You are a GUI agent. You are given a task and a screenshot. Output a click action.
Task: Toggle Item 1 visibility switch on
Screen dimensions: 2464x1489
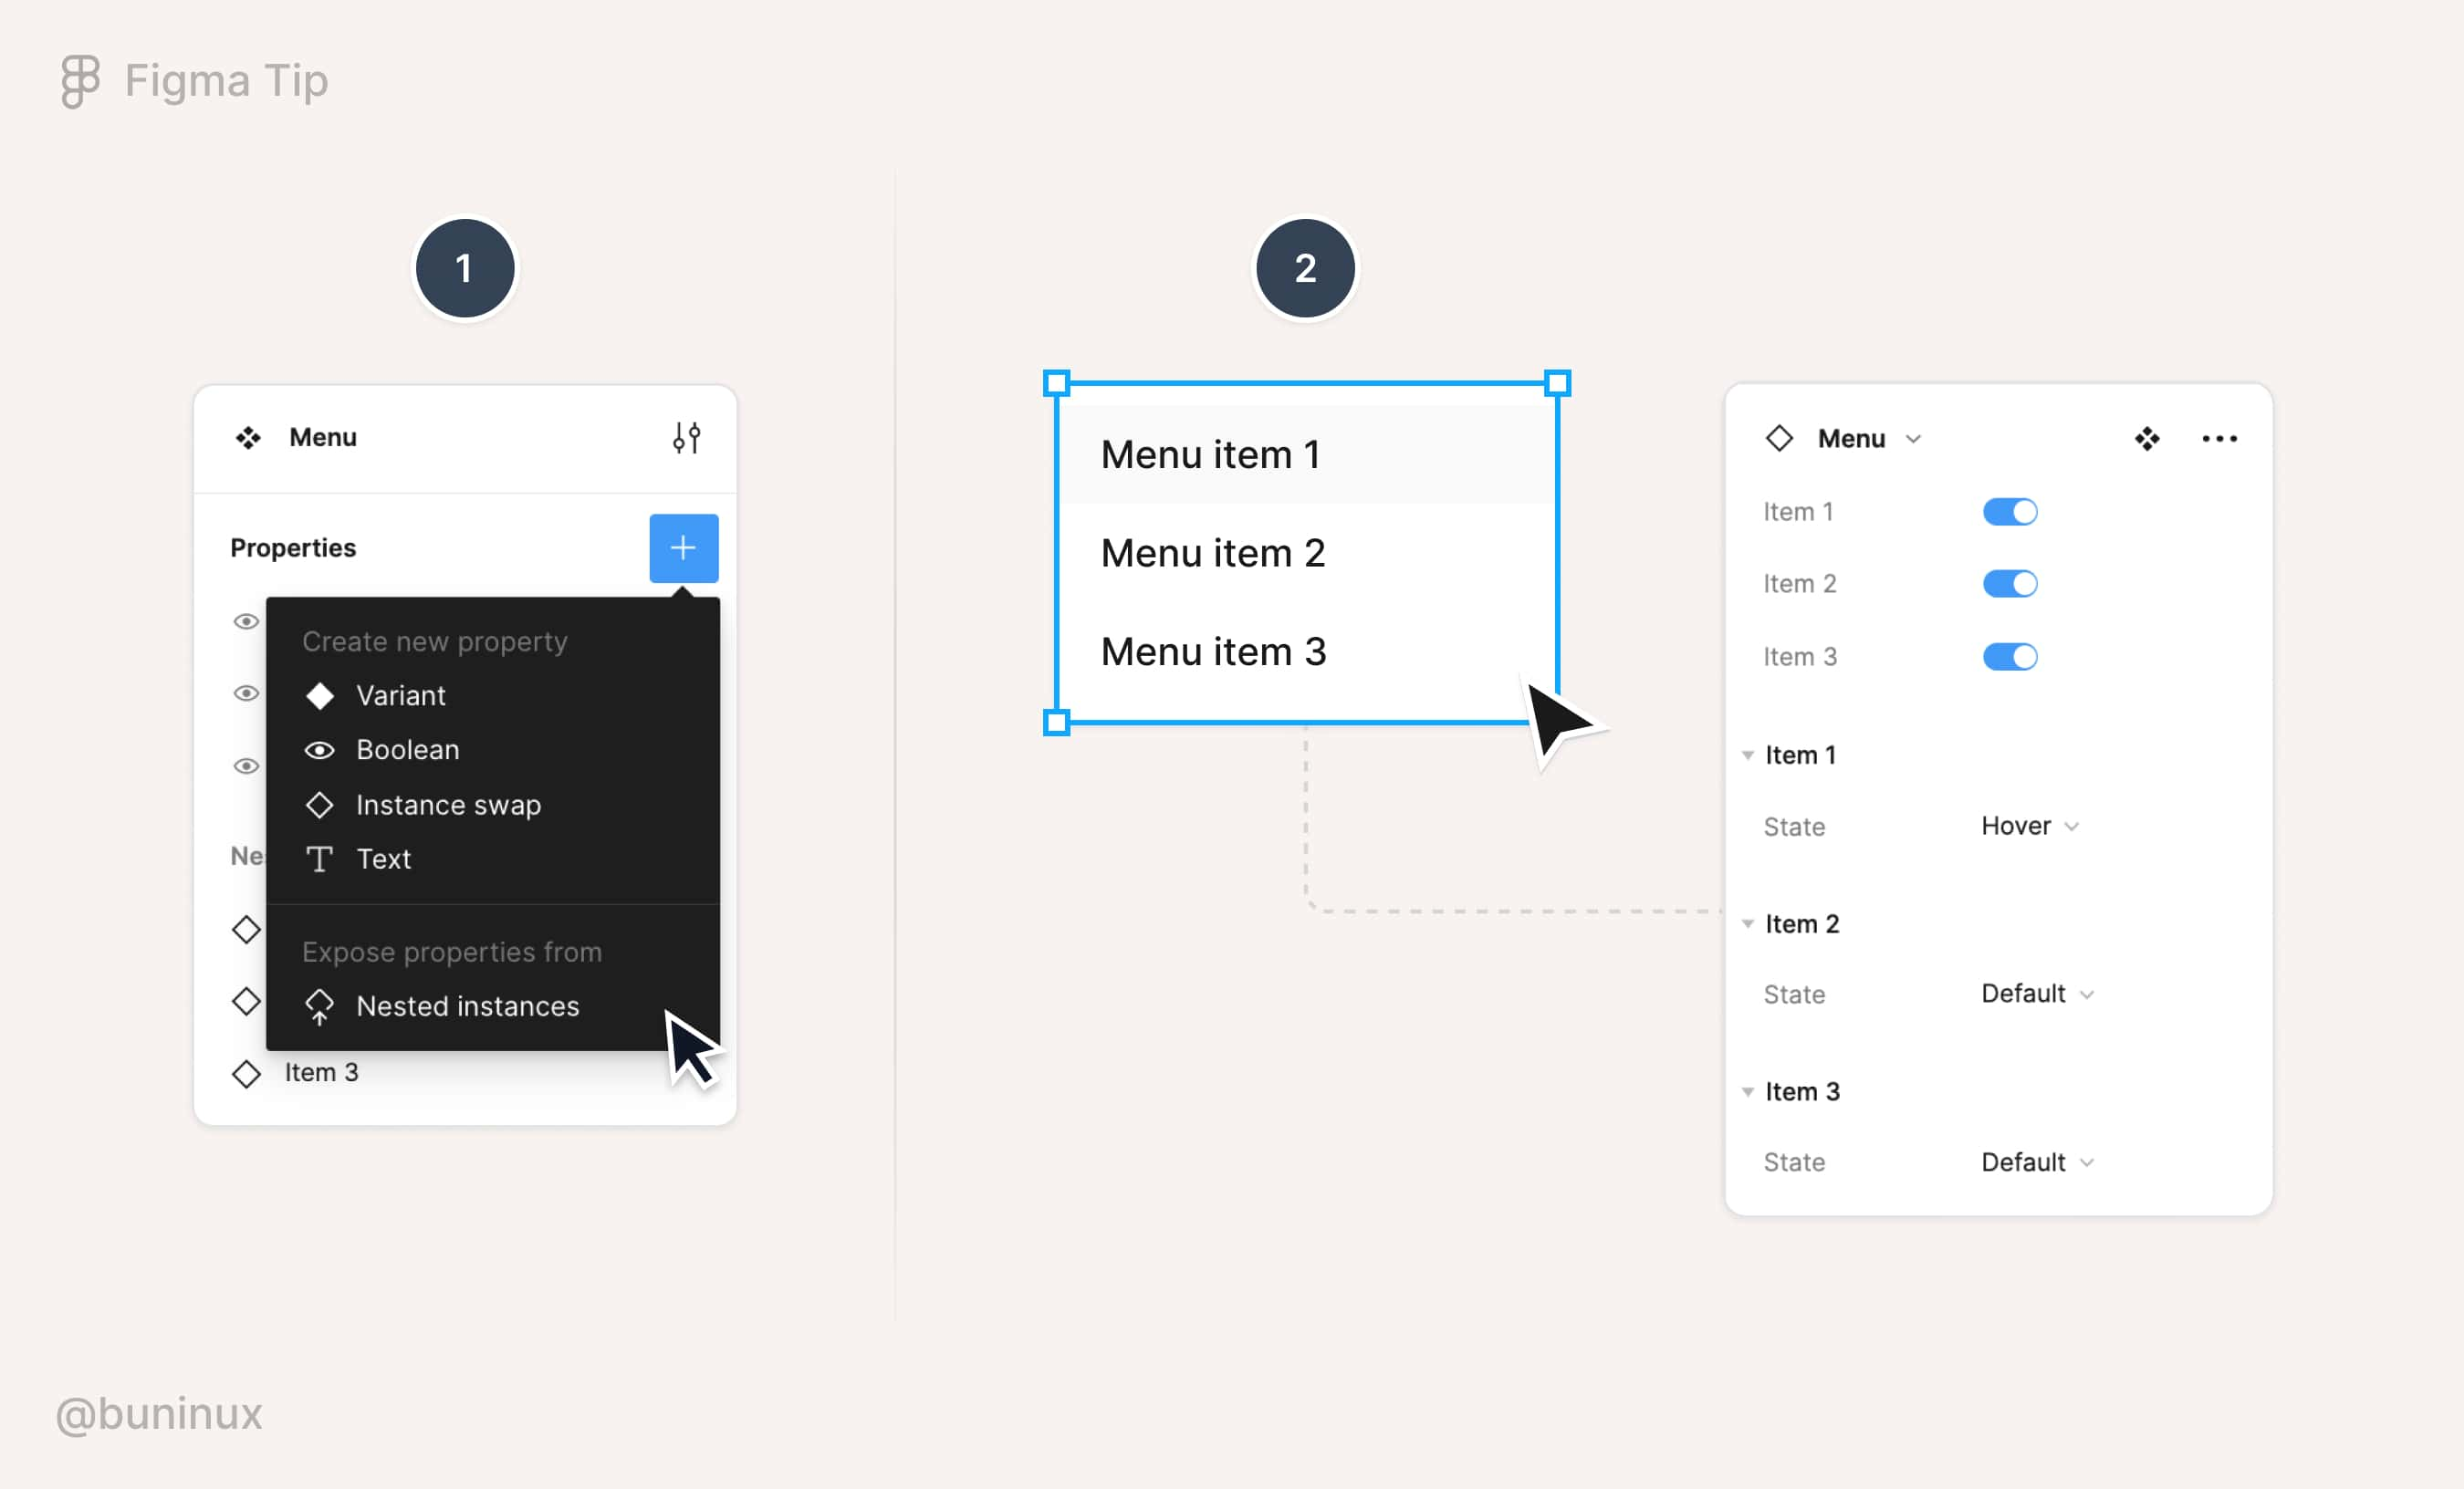coord(2010,512)
